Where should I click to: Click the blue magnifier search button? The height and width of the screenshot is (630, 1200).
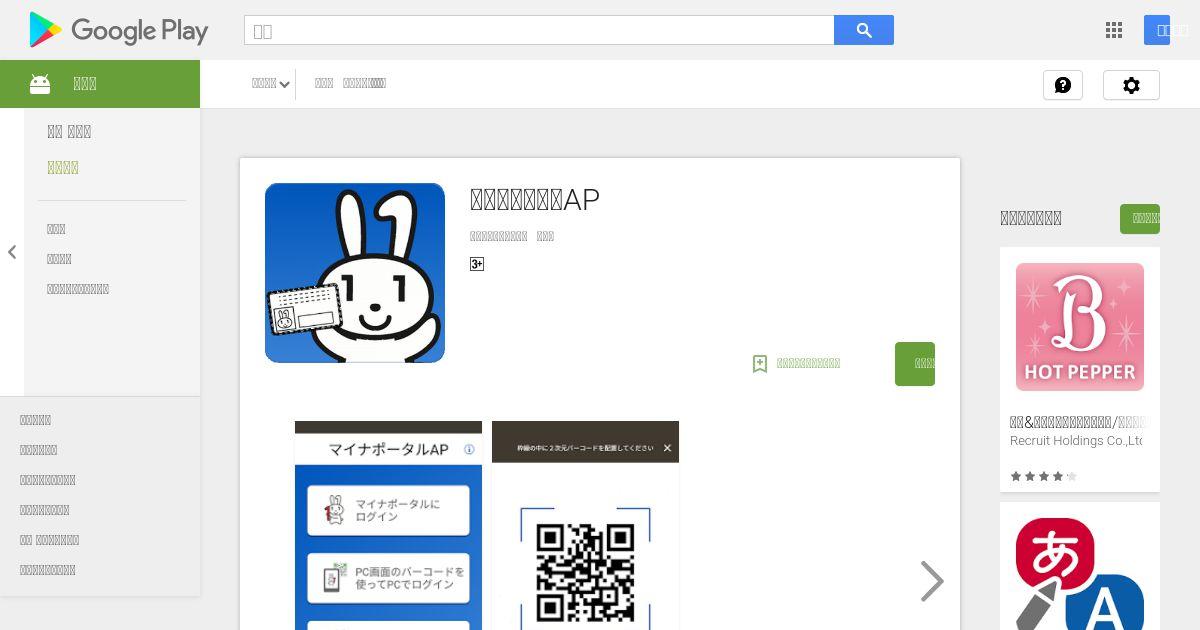(x=864, y=30)
